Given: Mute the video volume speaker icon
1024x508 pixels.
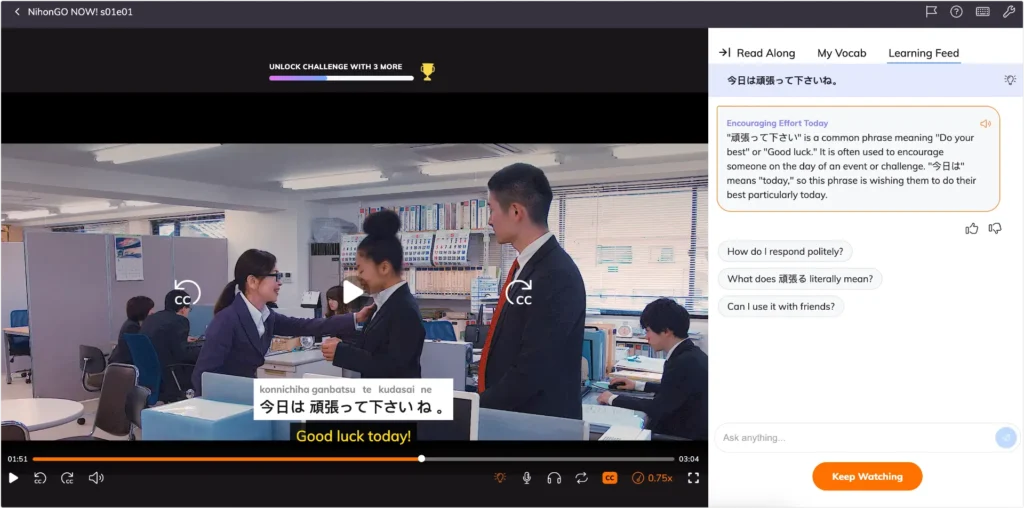Looking at the screenshot, I should pos(96,478).
